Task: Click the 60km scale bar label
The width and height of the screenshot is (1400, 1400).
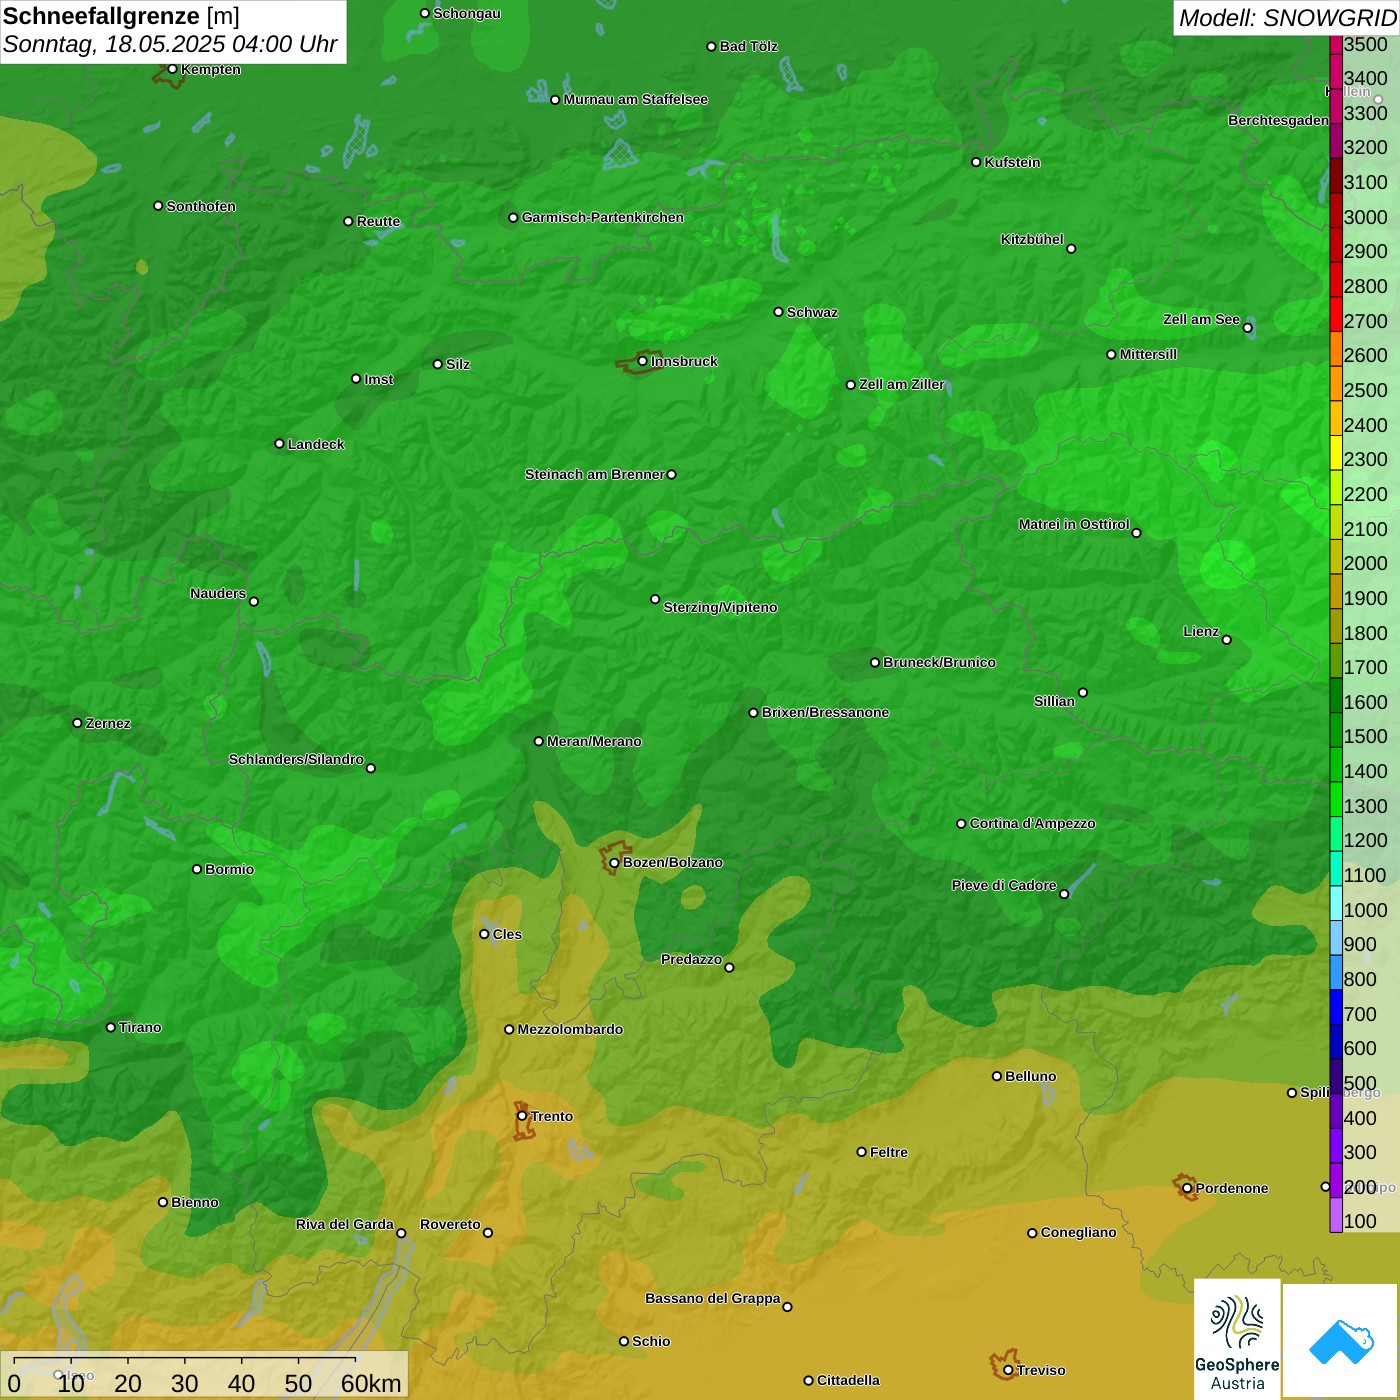Action: pyautogui.click(x=371, y=1383)
